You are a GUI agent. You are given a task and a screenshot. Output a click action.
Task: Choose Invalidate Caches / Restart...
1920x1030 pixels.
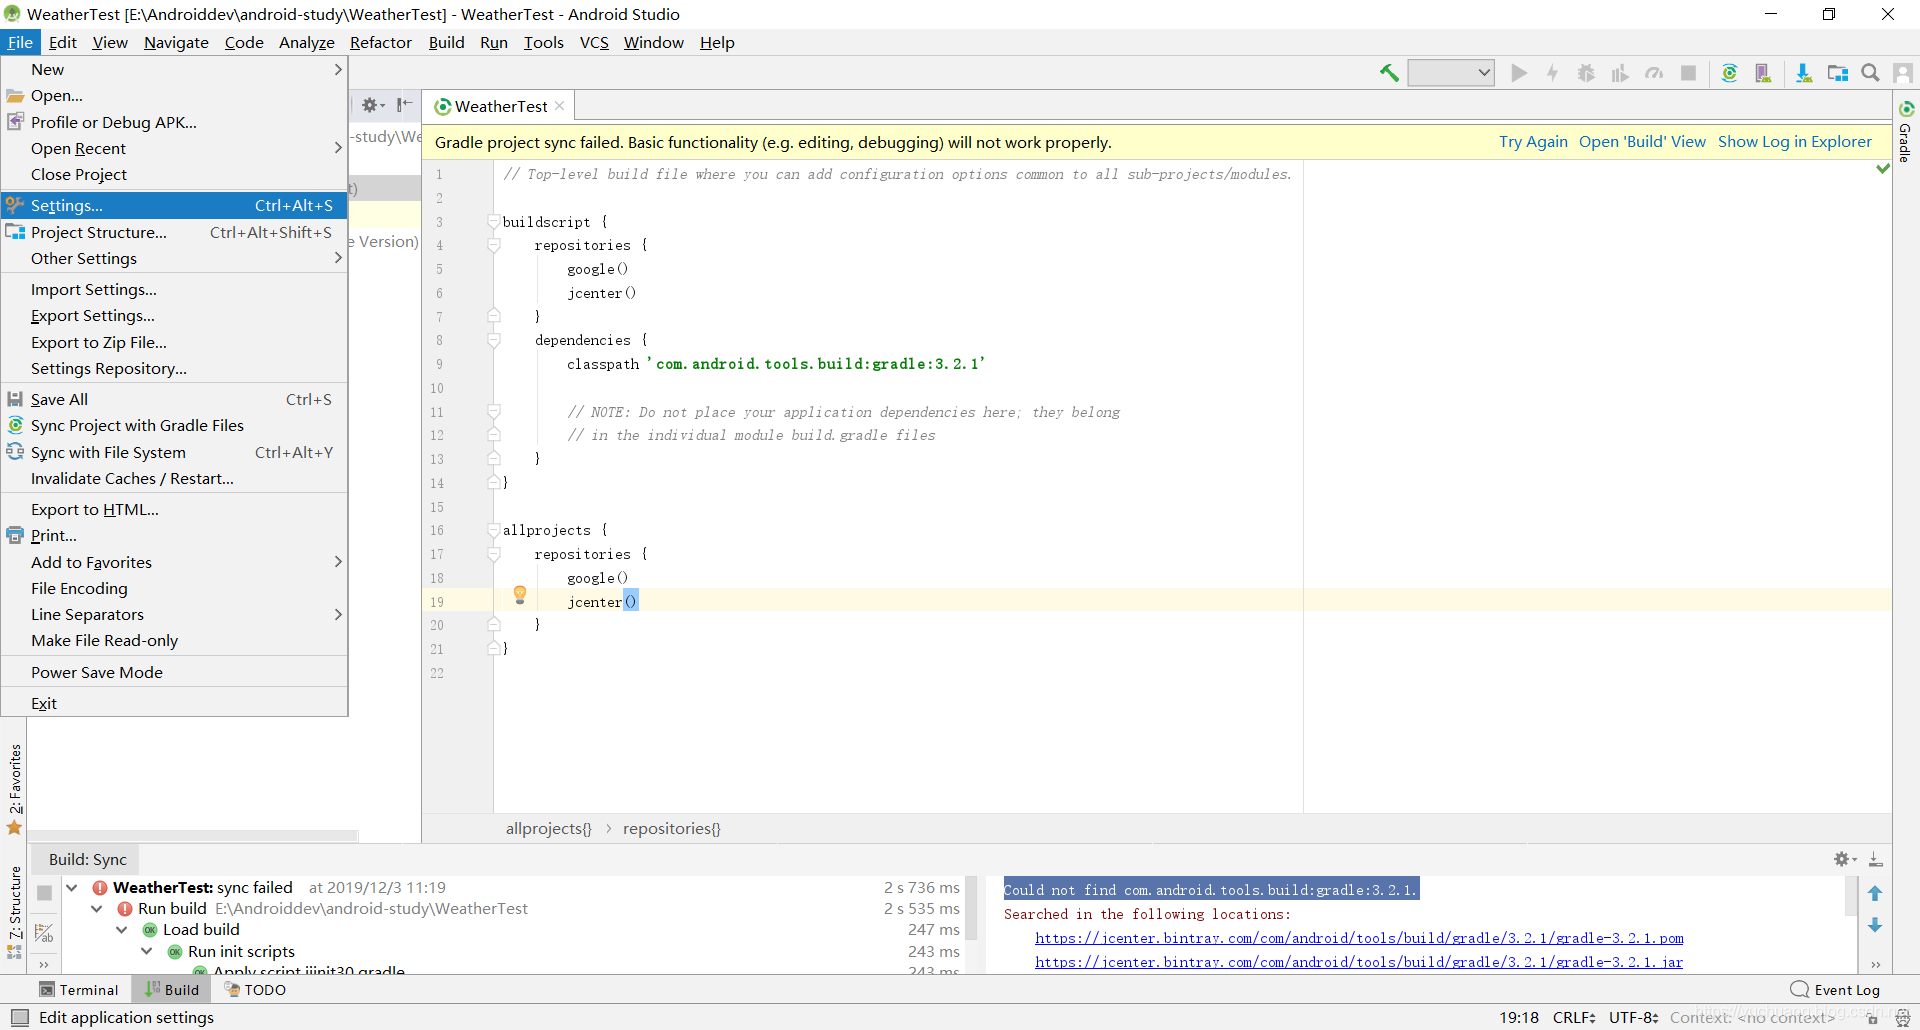point(174,478)
